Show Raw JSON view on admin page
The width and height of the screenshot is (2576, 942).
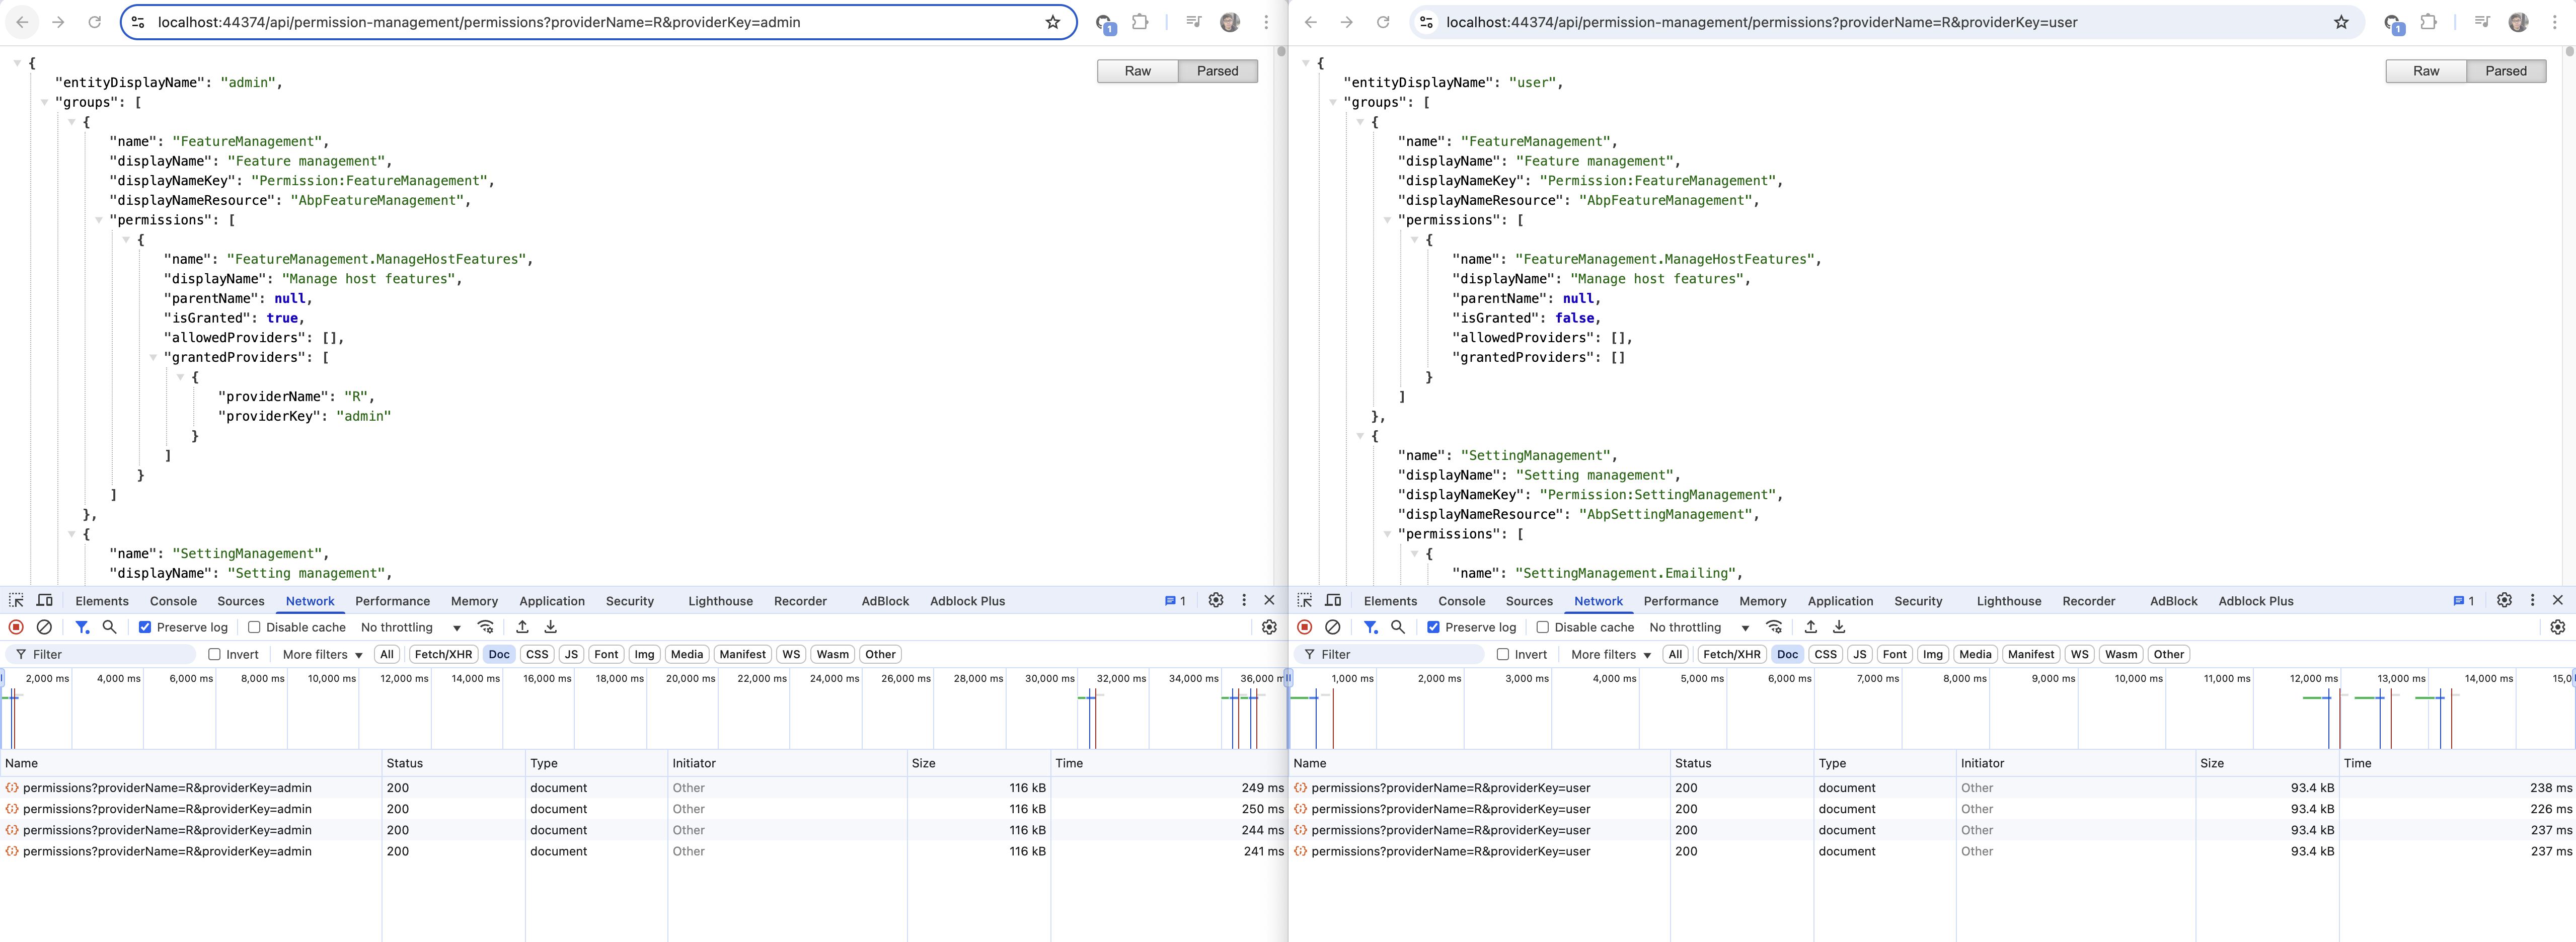pos(1137,71)
